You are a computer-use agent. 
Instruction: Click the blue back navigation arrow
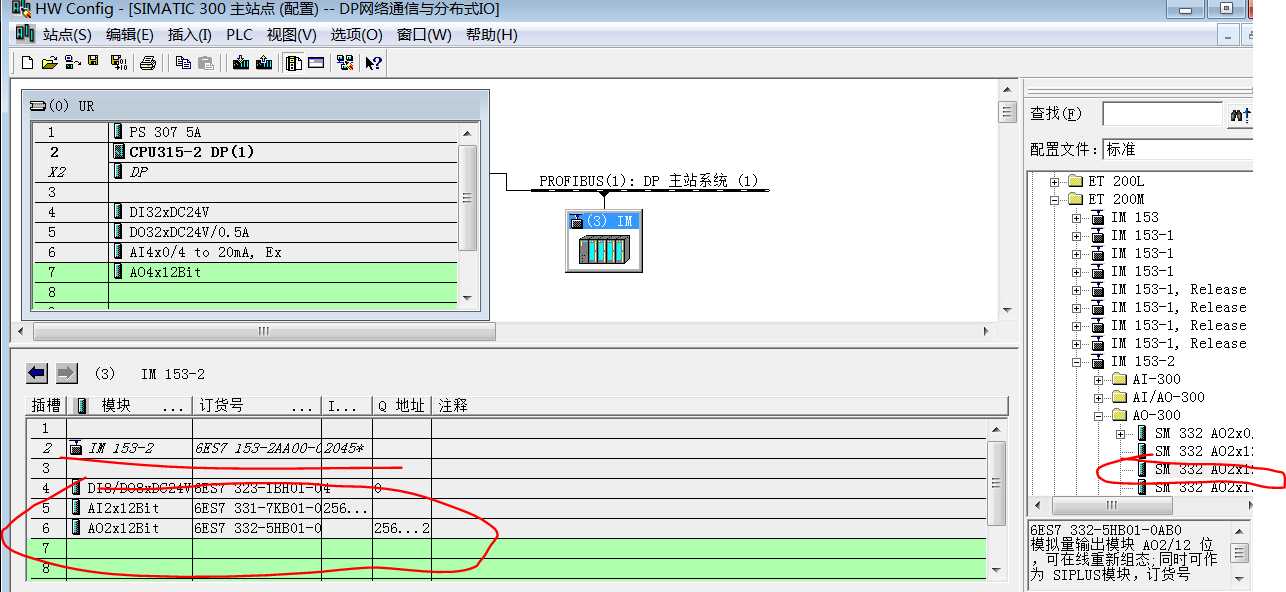(x=37, y=373)
